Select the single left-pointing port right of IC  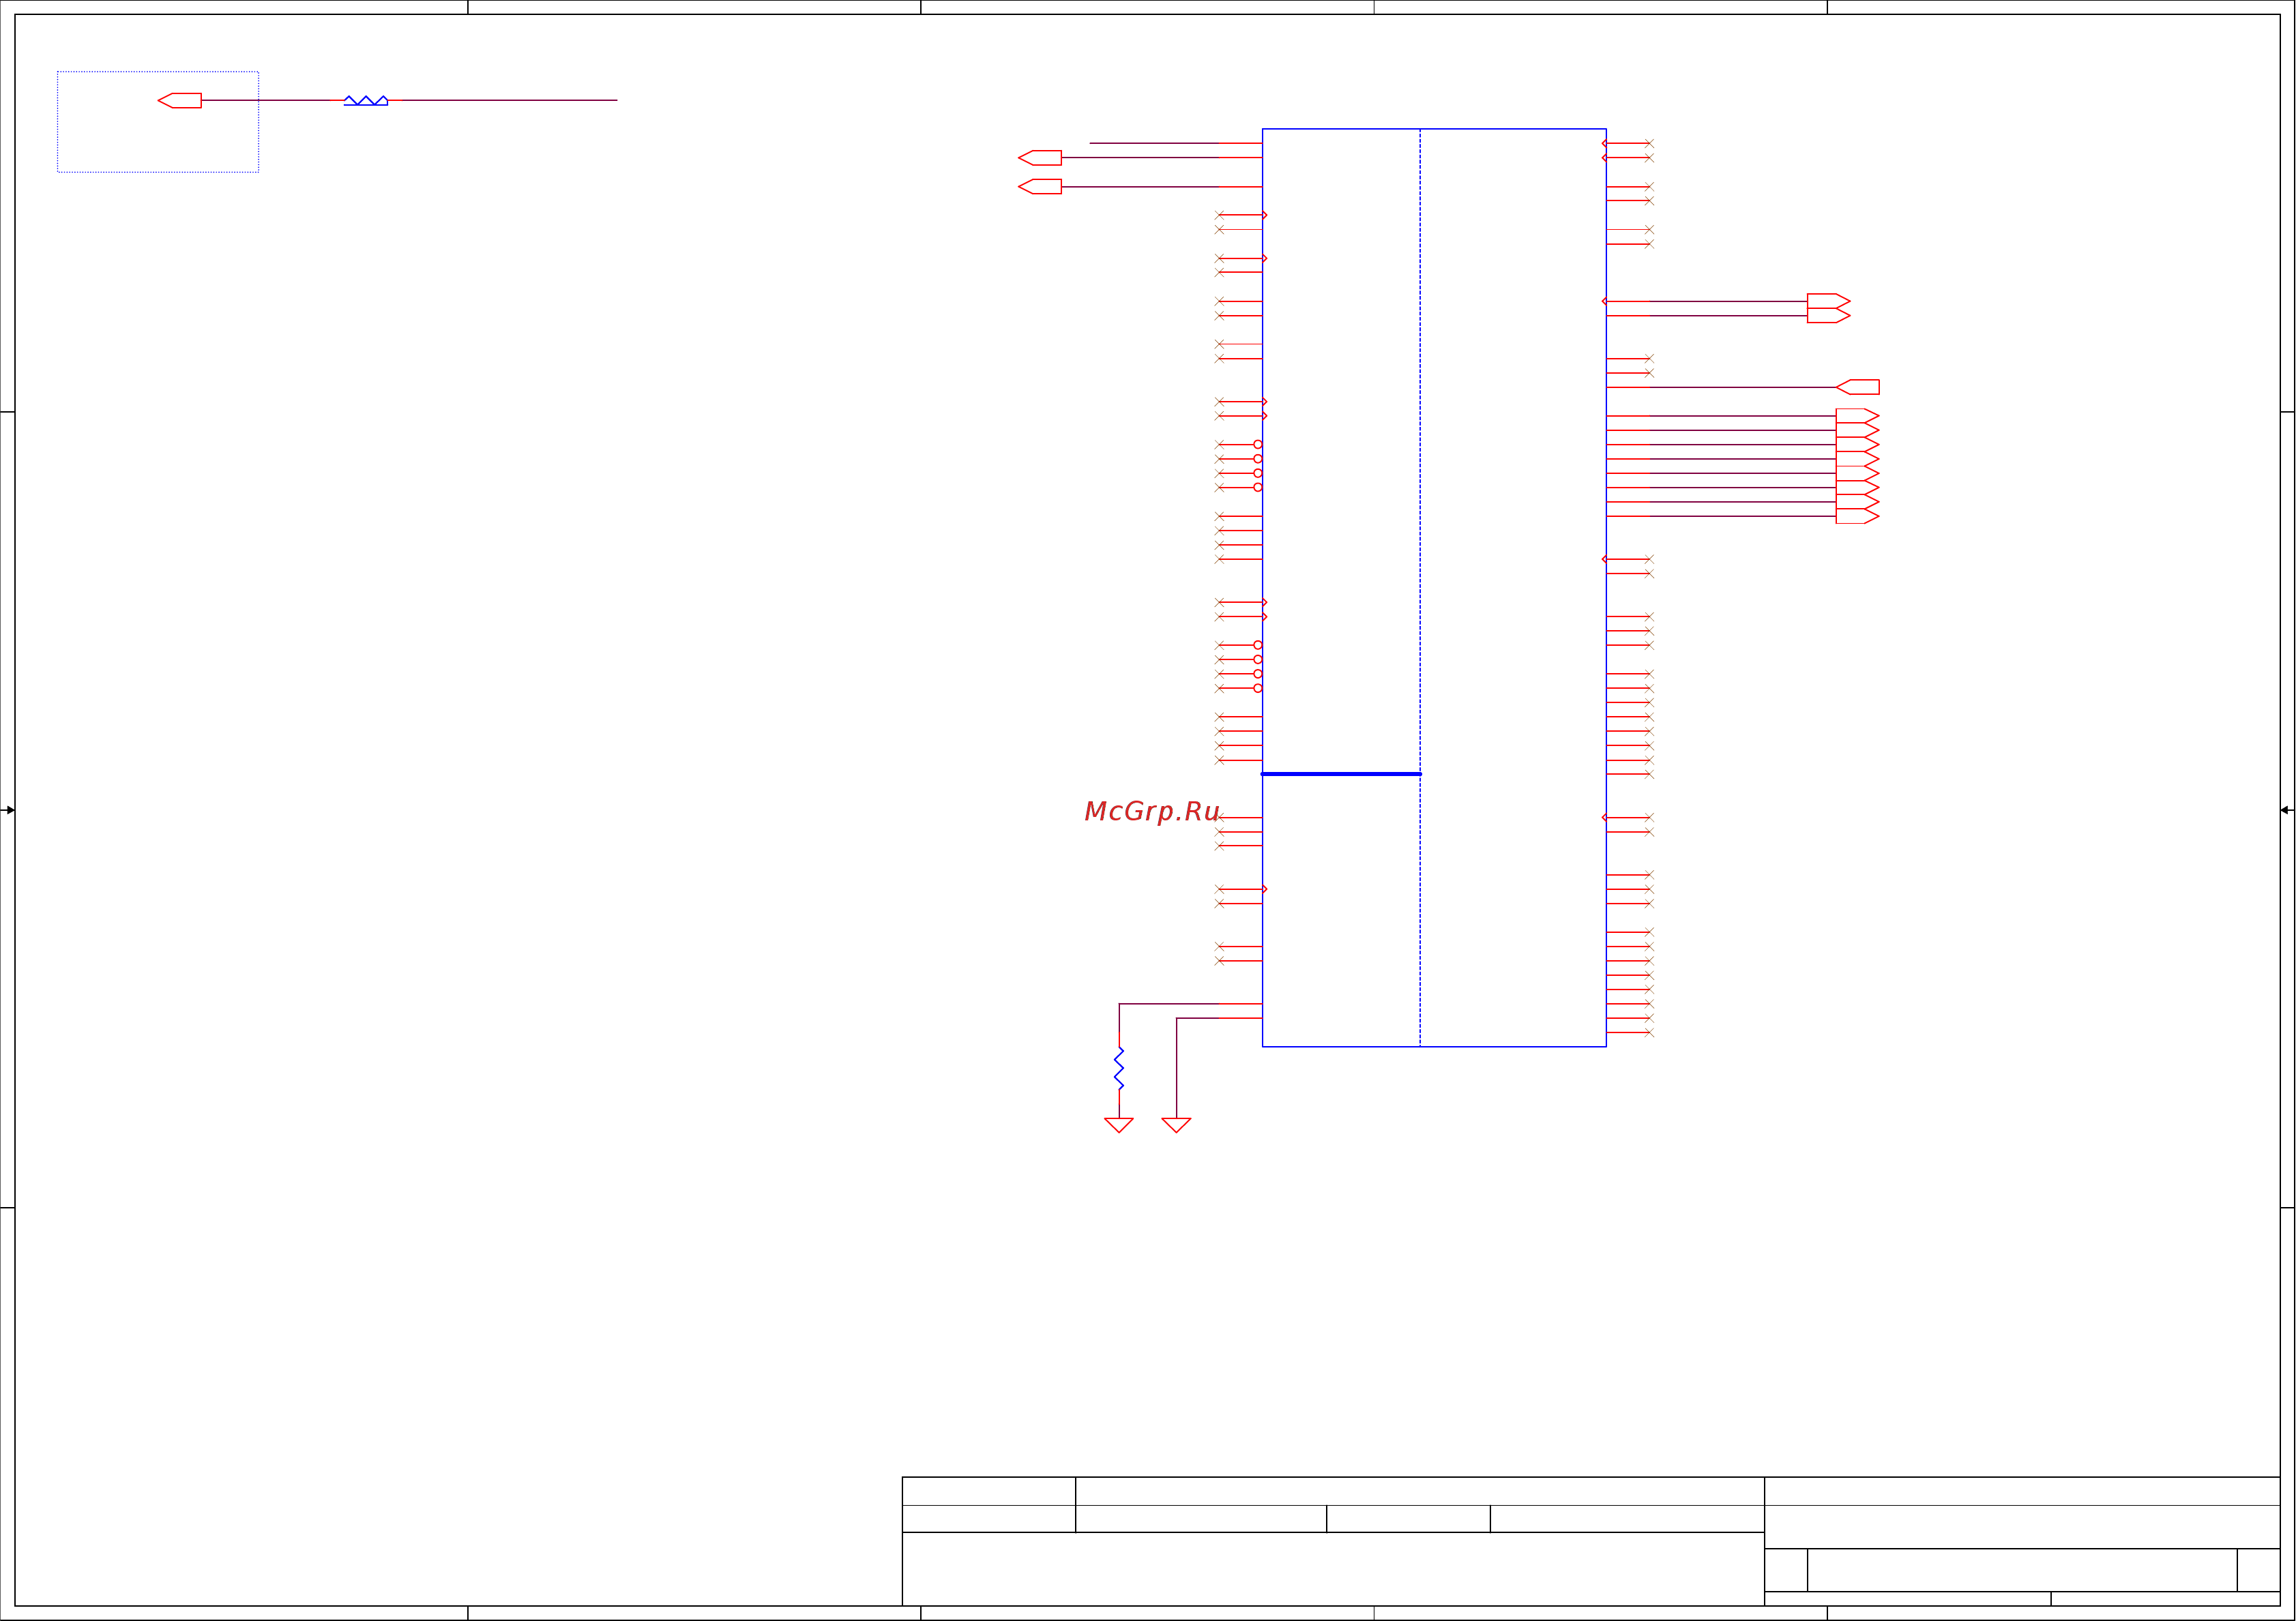tap(1858, 387)
